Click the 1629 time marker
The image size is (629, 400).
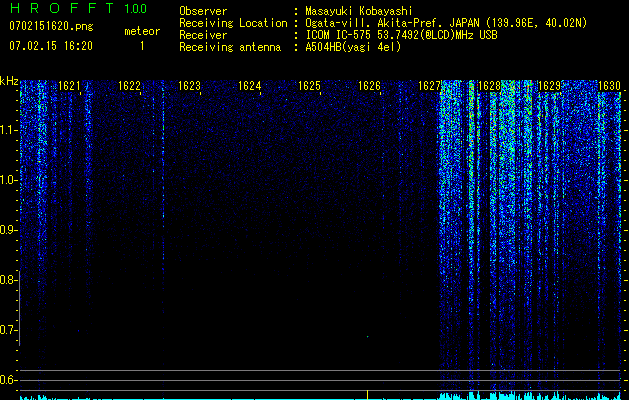pyautogui.click(x=549, y=86)
